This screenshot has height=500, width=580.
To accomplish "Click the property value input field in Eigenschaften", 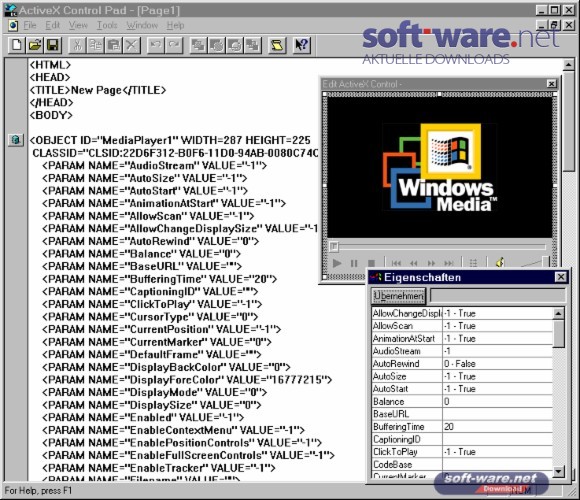I will pyautogui.click(x=498, y=296).
